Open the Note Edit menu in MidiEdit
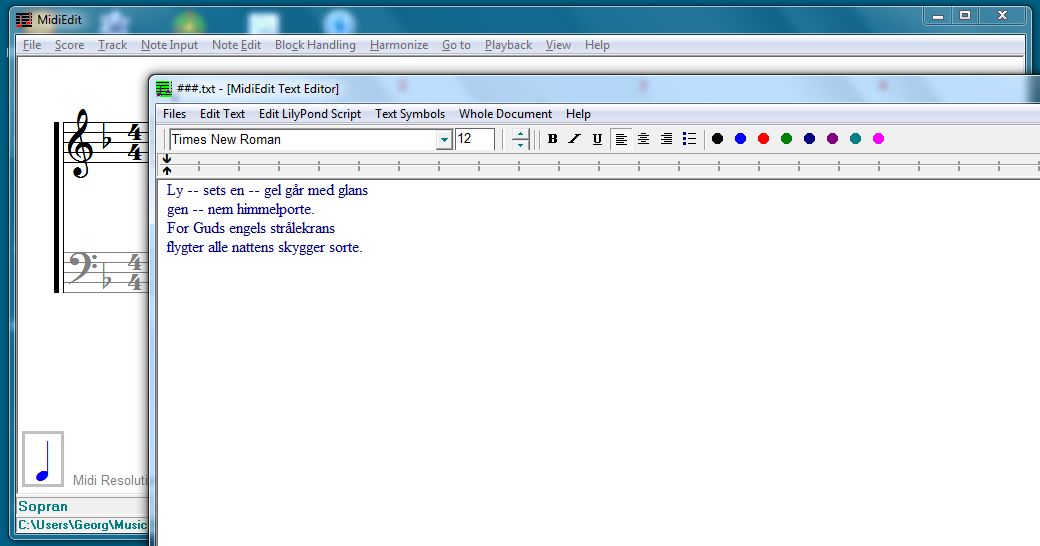 tap(236, 45)
